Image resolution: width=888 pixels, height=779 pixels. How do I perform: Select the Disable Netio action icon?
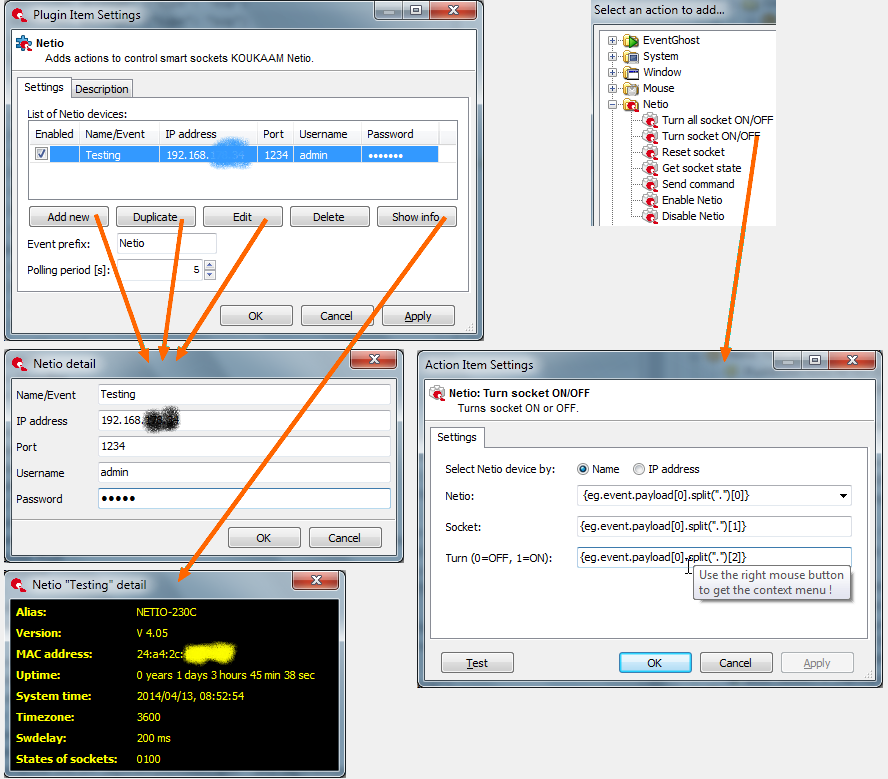(650, 216)
